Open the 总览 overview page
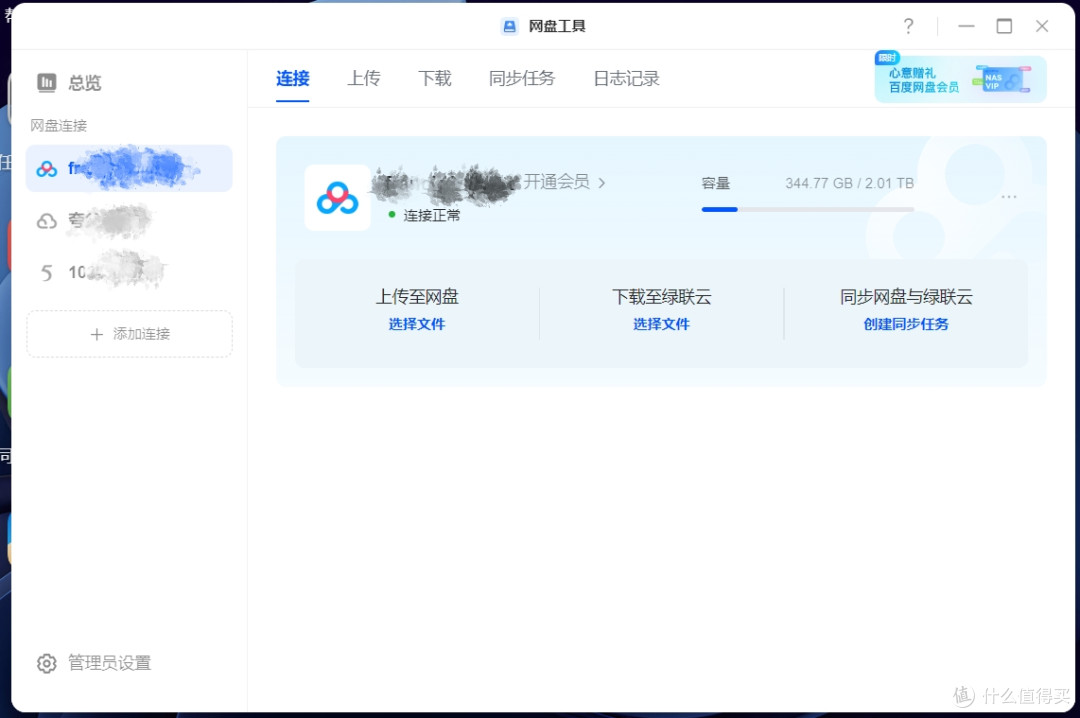Image resolution: width=1080 pixels, height=718 pixels. coord(69,83)
